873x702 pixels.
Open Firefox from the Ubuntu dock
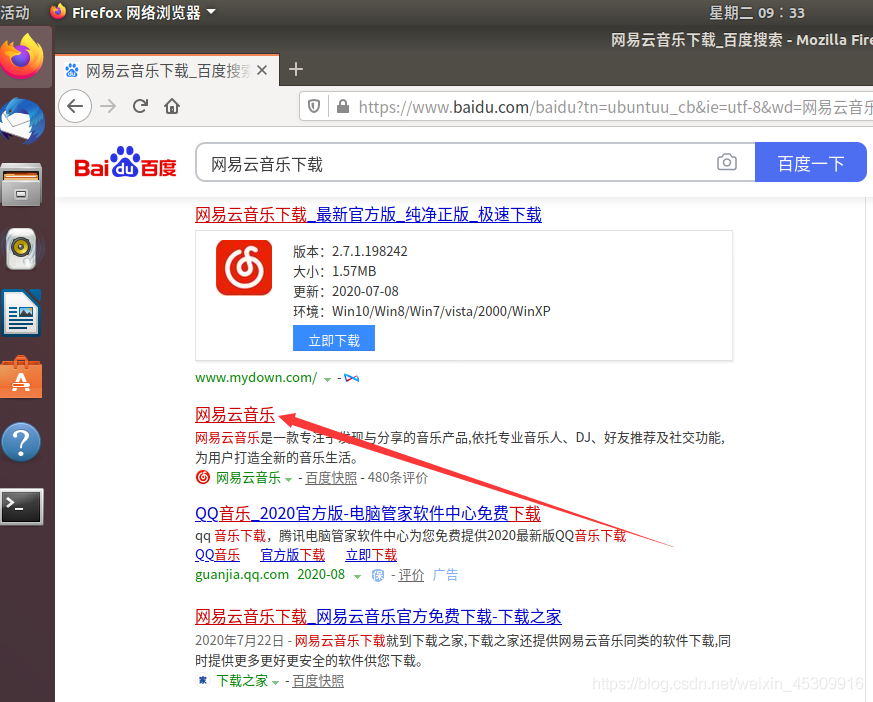22,57
